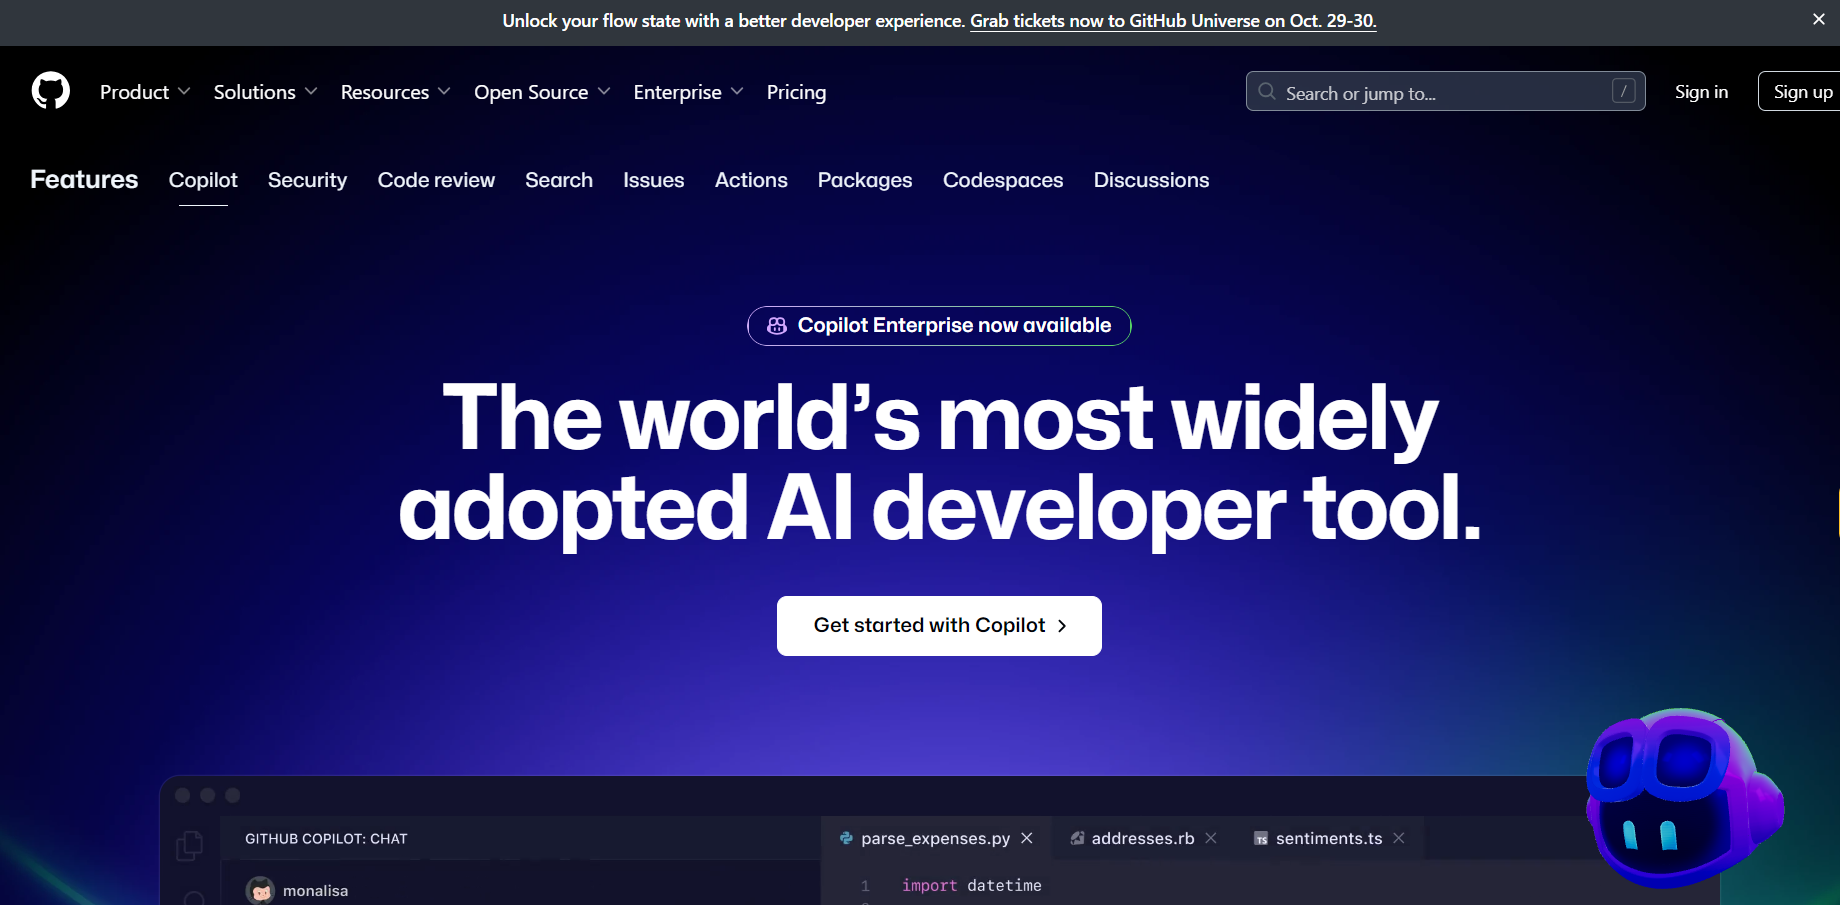The width and height of the screenshot is (1840, 905).
Task: Expand the Solutions menu
Action: 265,92
